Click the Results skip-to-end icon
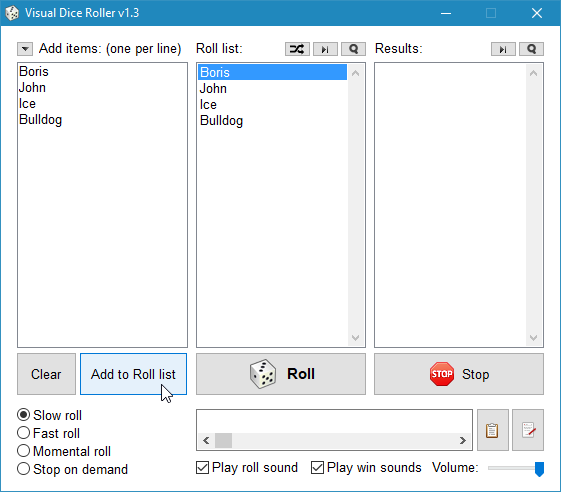The image size is (561, 492). (x=503, y=49)
